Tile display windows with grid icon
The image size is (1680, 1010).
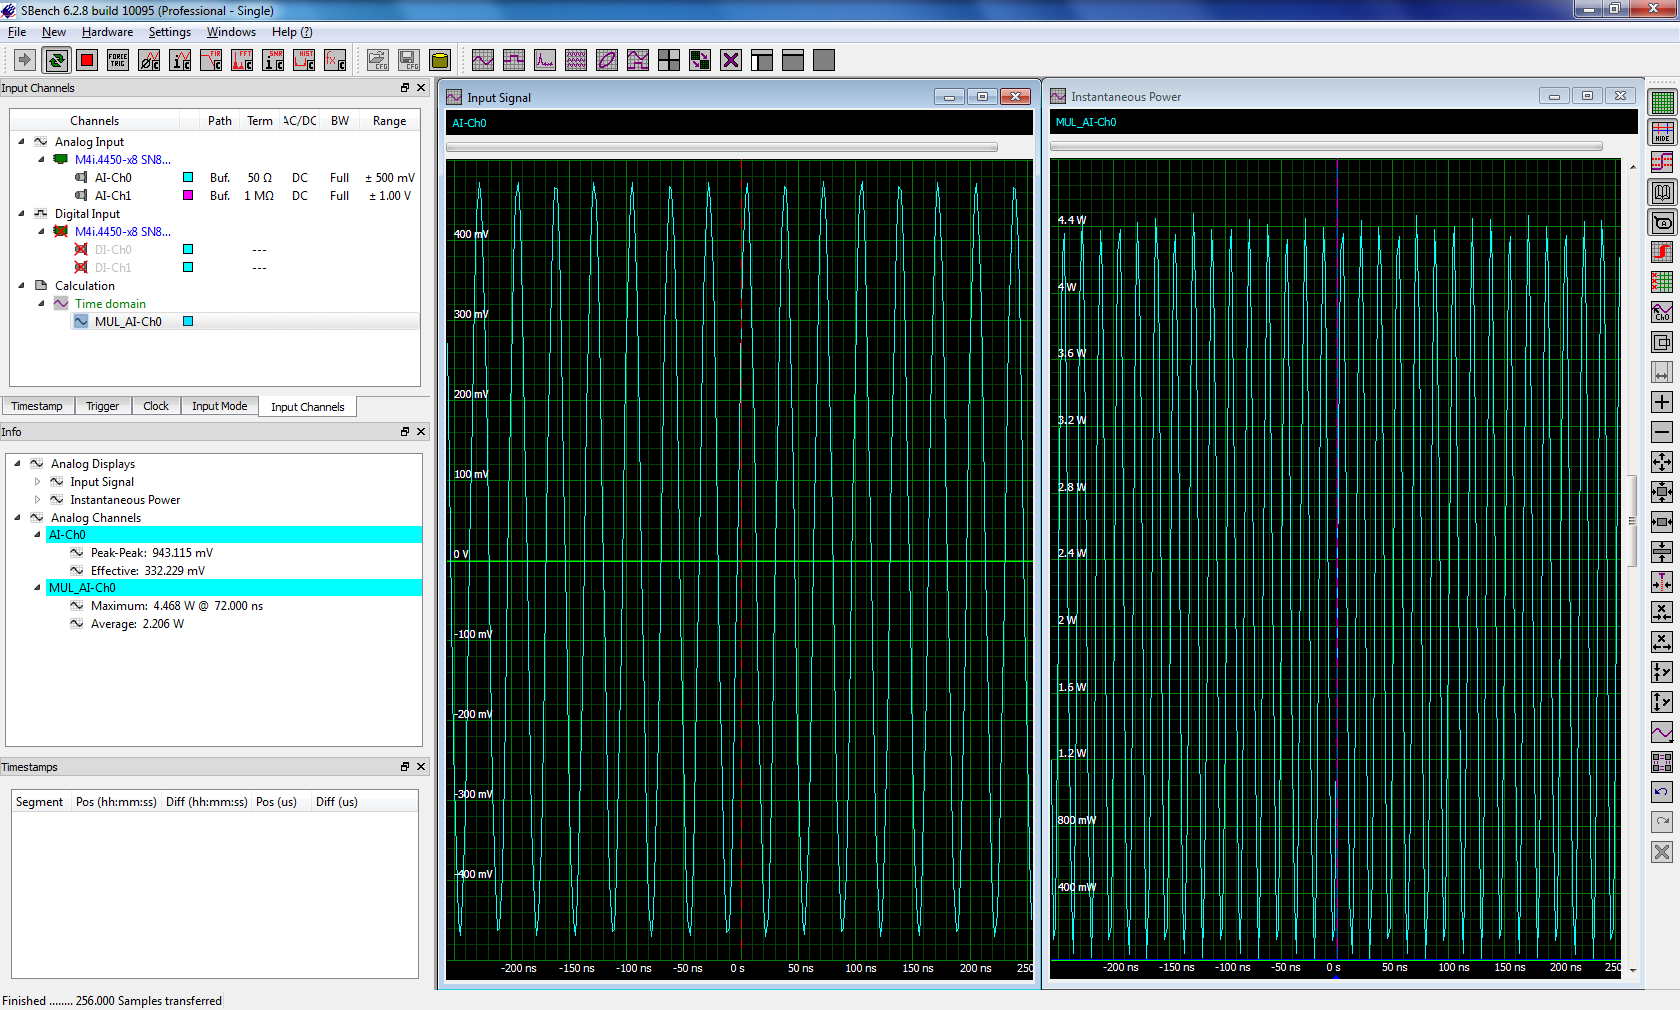pos(669,60)
